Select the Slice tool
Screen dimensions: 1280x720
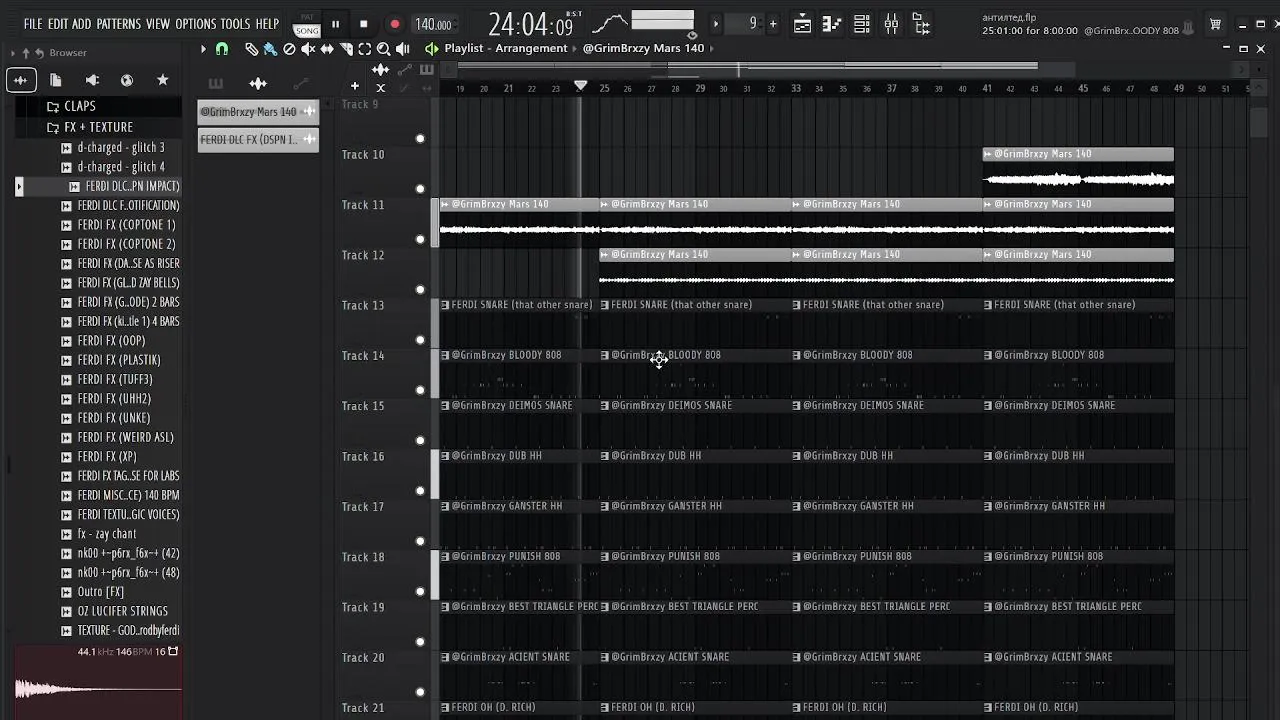tap(346, 48)
